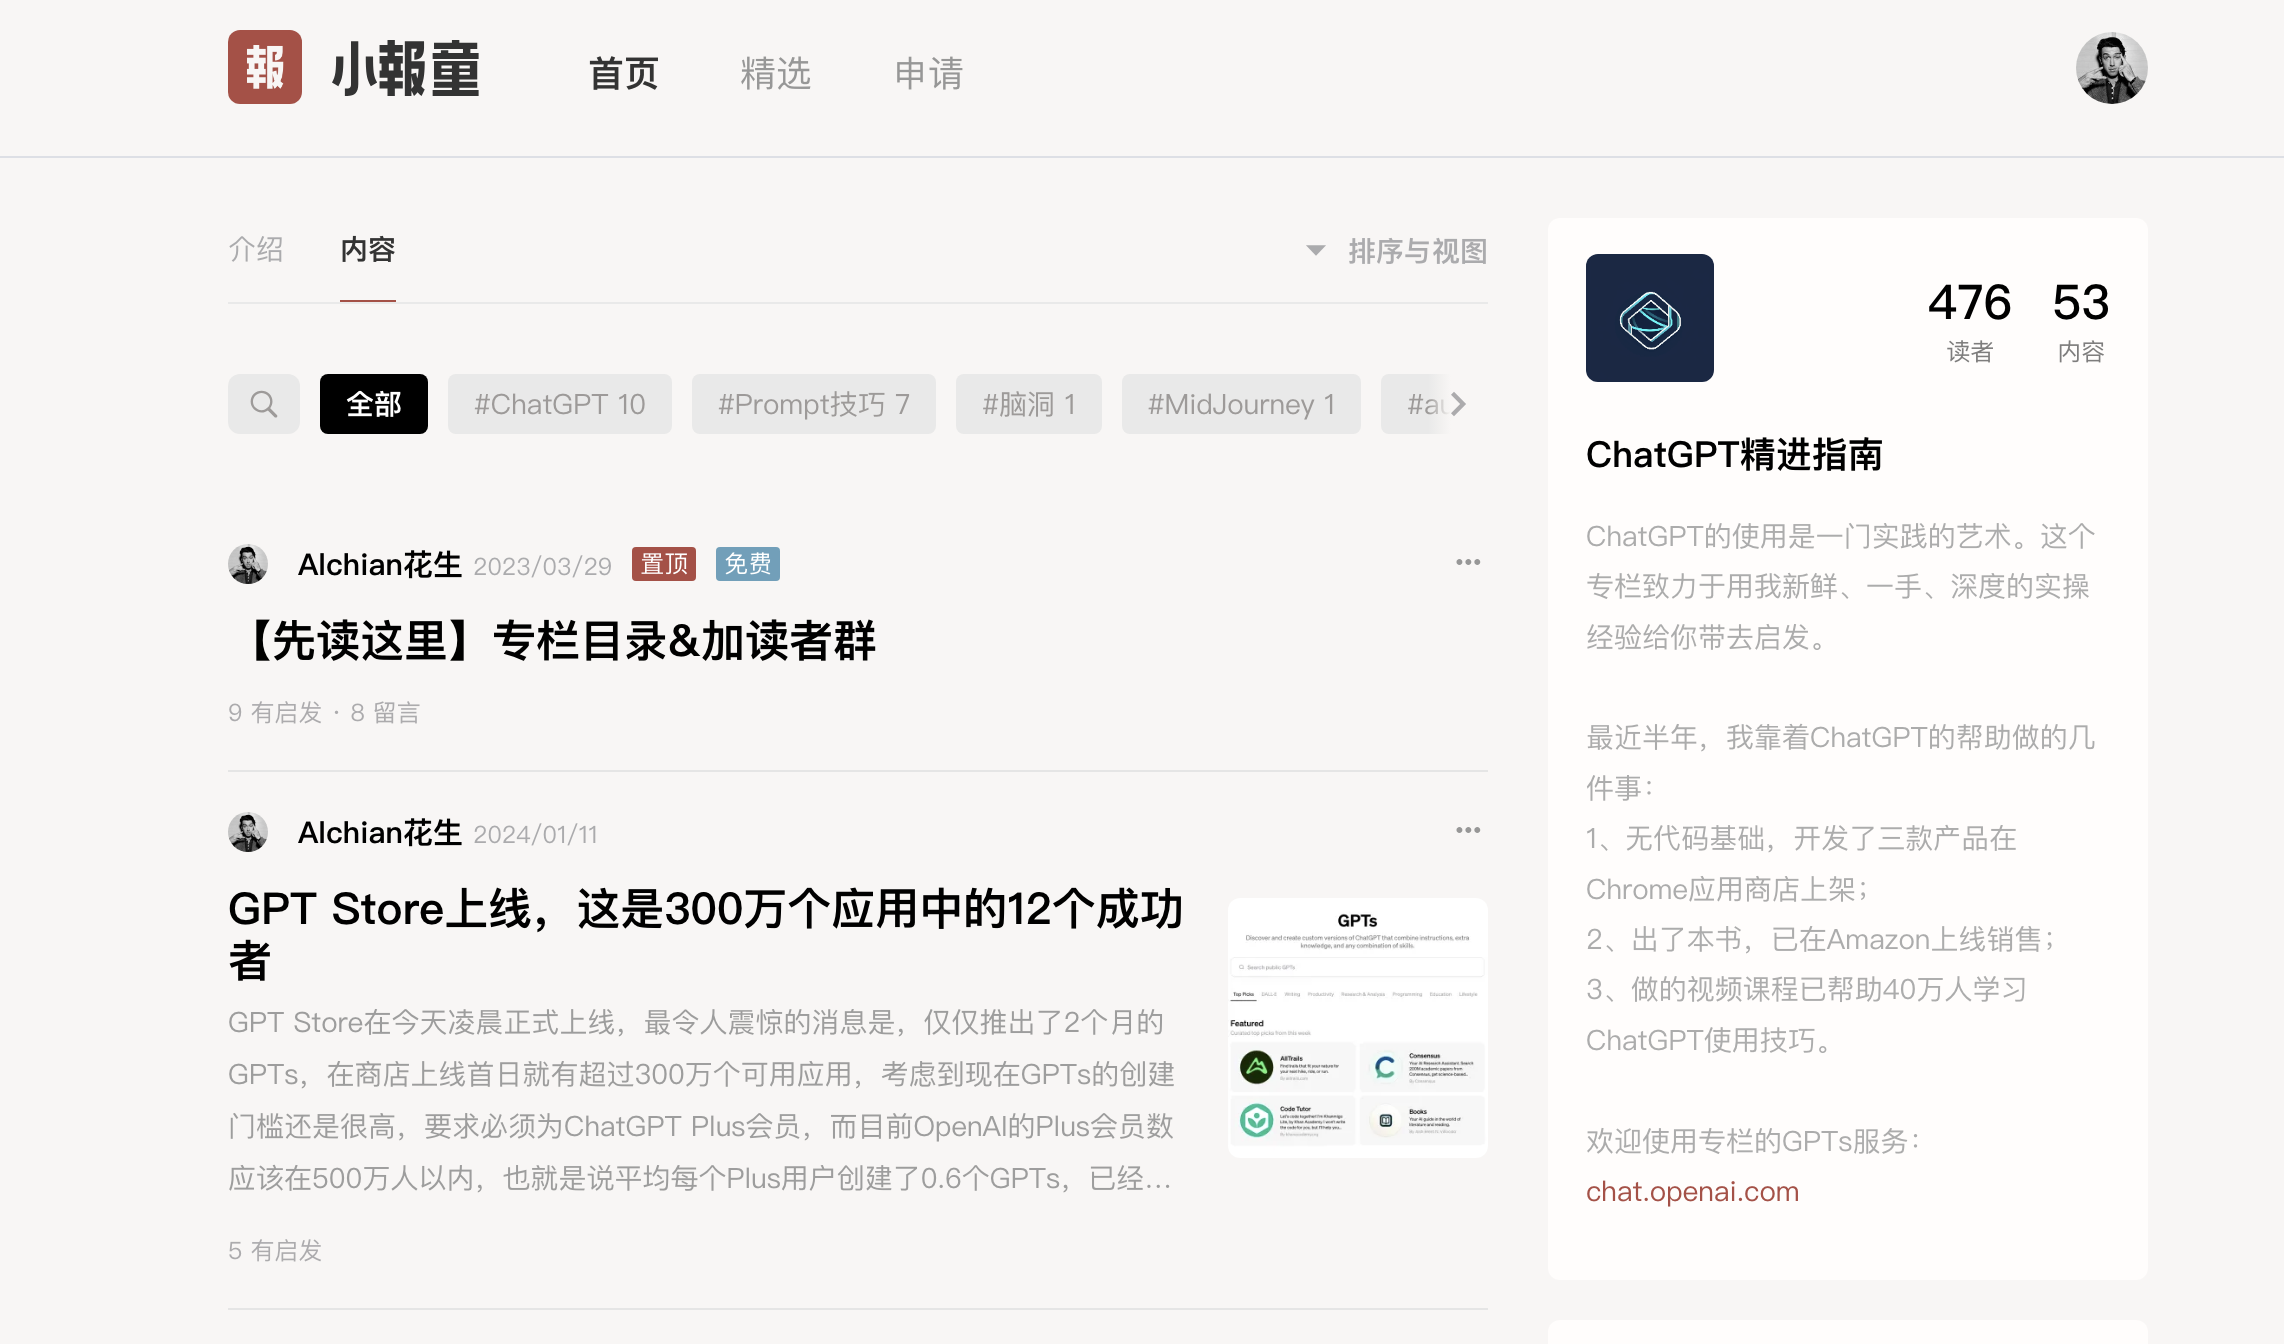The image size is (2284, 1344).
Task: Open the ChatGPT精进指南 column logo
Action: (x=1649, y=318)
